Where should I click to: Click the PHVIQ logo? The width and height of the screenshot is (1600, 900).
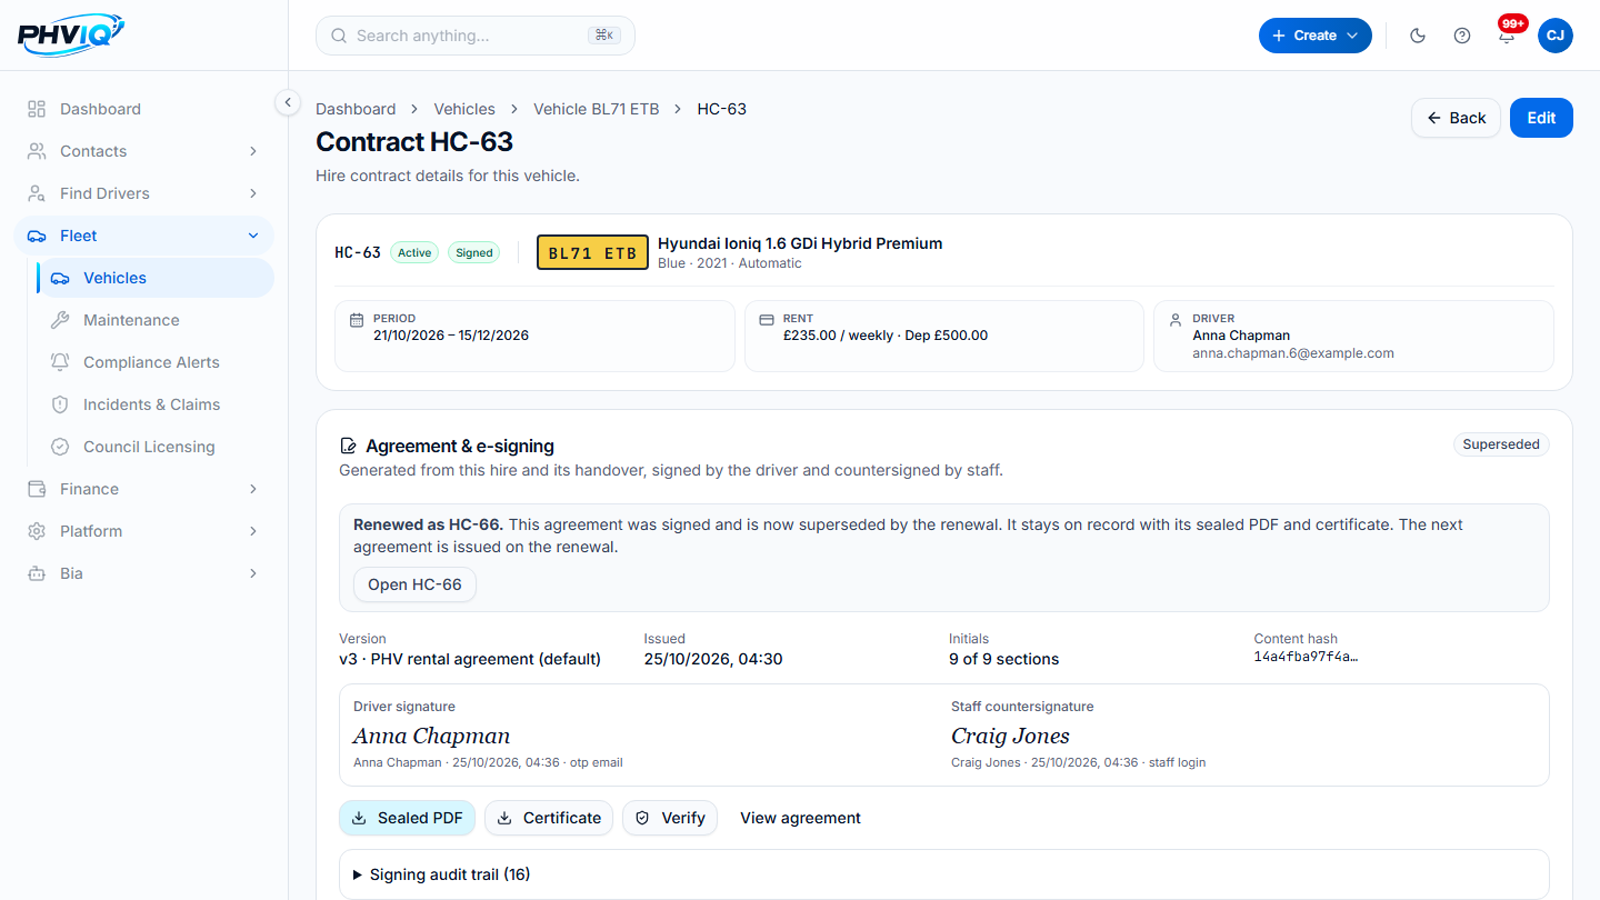(71, 35)
